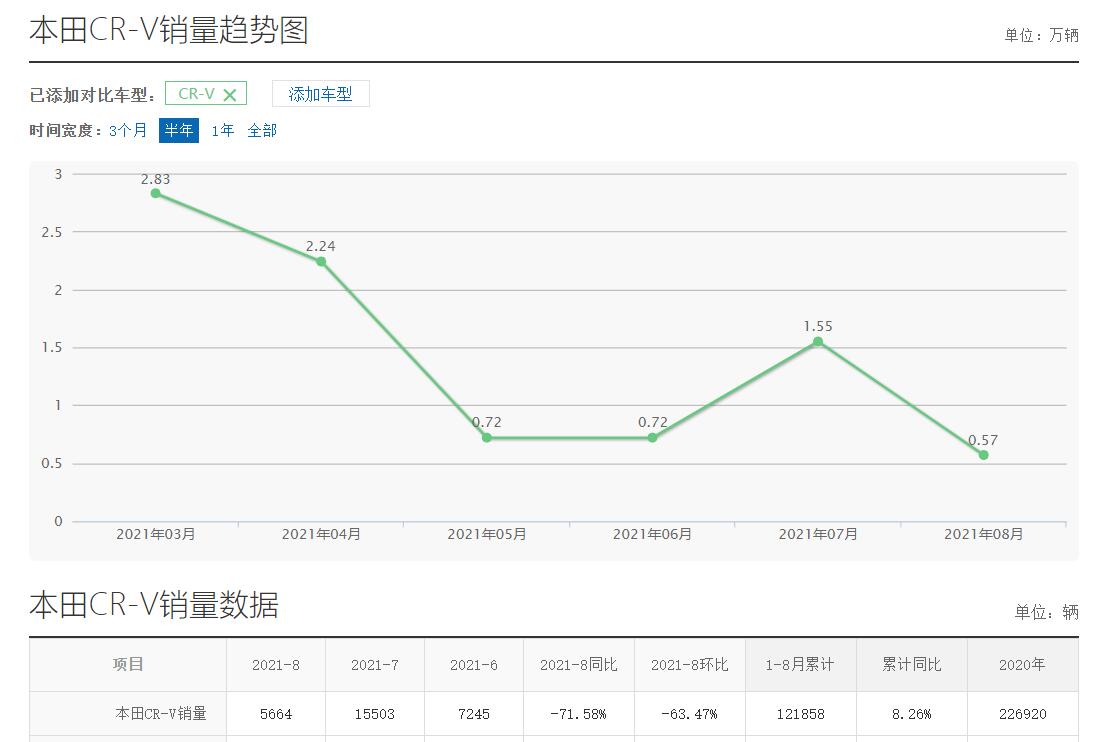Click the 2021年07月 axis label

818,534
